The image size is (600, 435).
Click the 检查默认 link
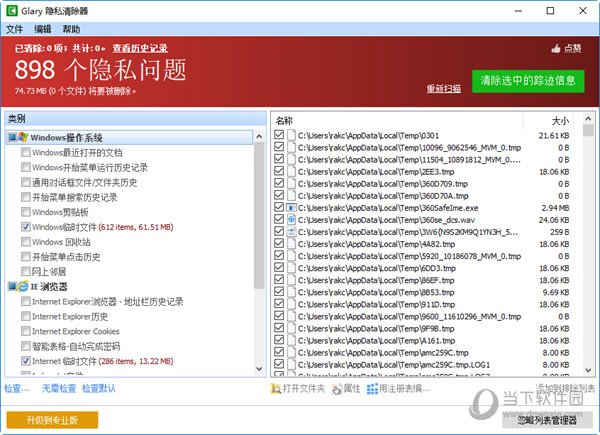coord(99,389)
